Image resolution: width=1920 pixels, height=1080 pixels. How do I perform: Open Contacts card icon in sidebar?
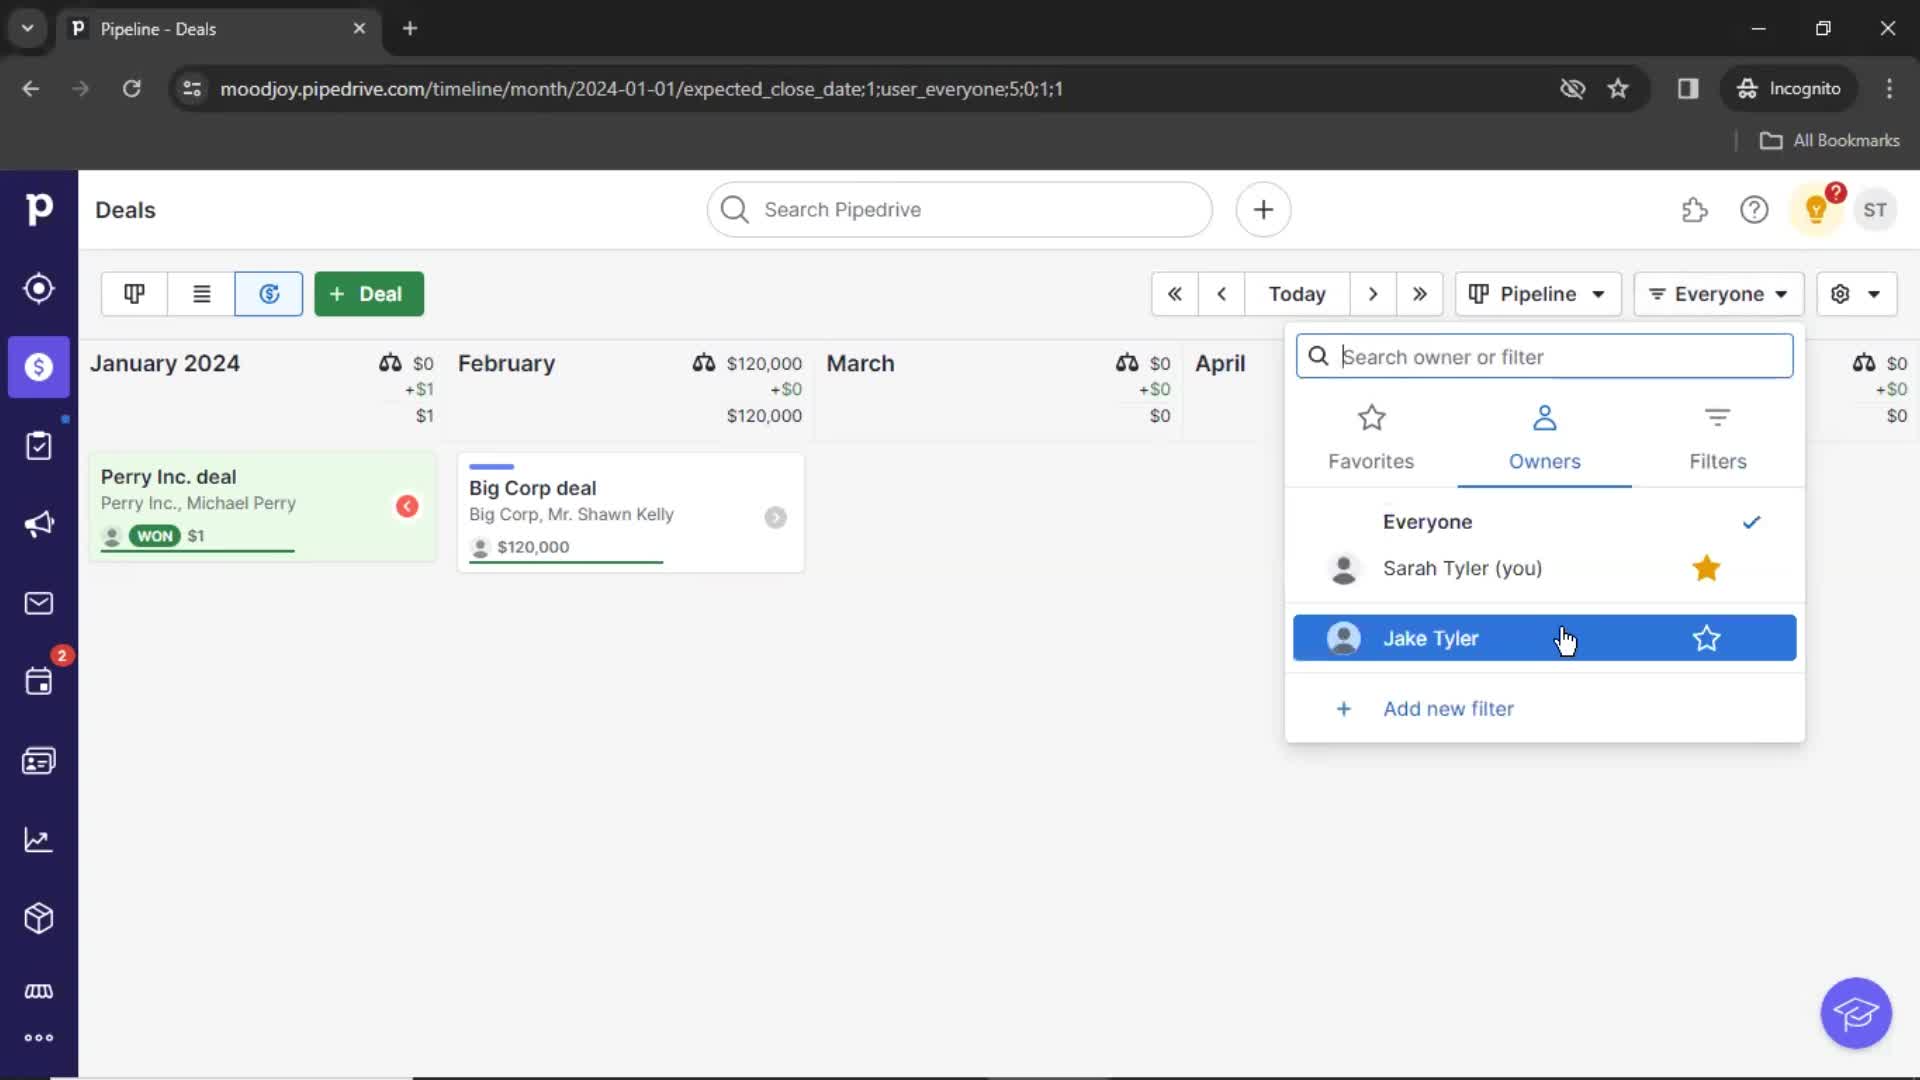click(x=39, y=761)
